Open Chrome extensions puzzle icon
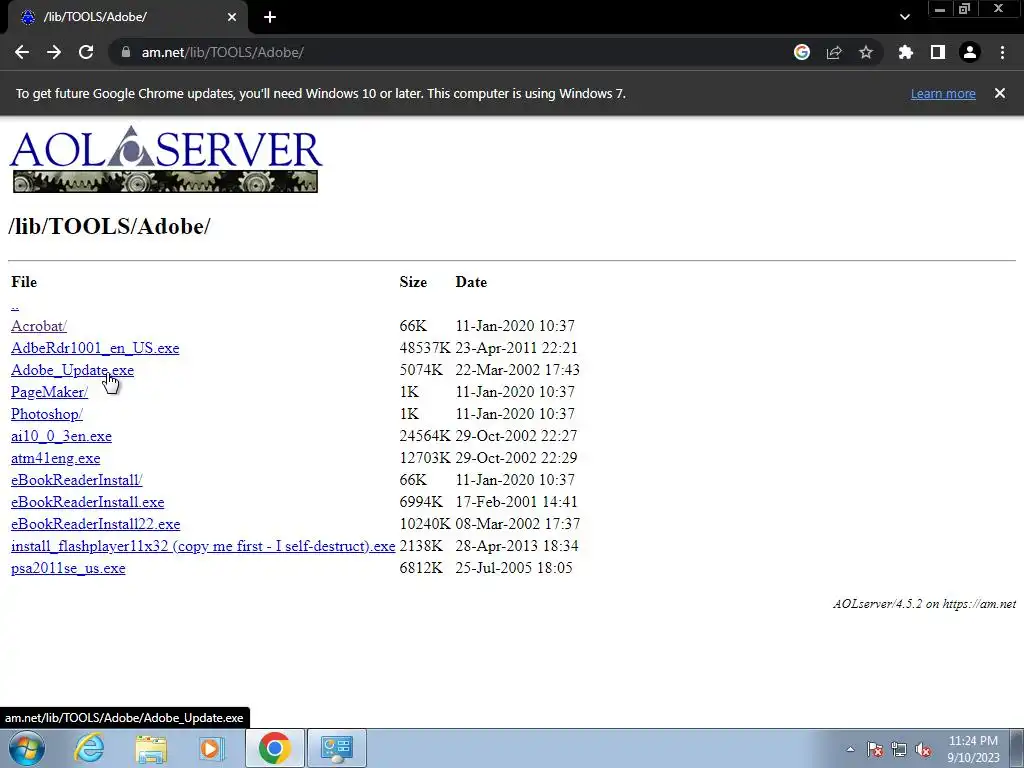 pos(906,52)
